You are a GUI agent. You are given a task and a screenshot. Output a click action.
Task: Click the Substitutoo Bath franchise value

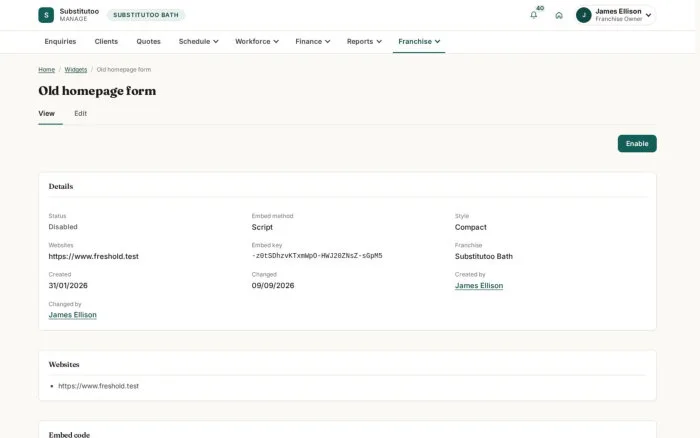click(x=484, y=256)
